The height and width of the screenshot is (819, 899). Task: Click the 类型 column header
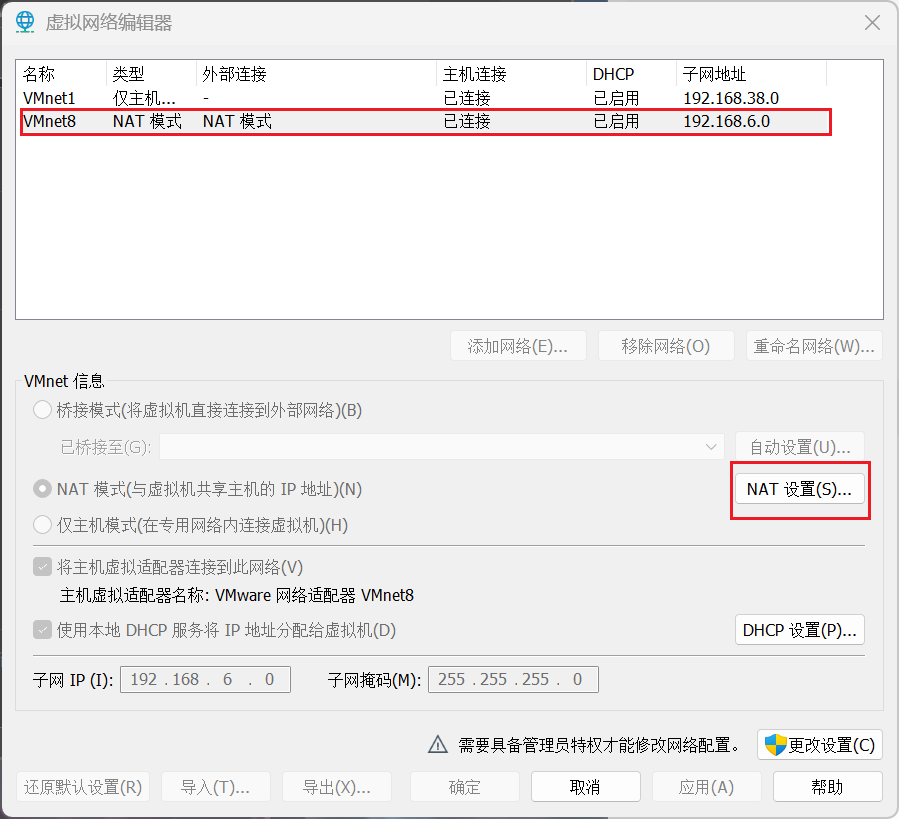(x=151, y=74)
